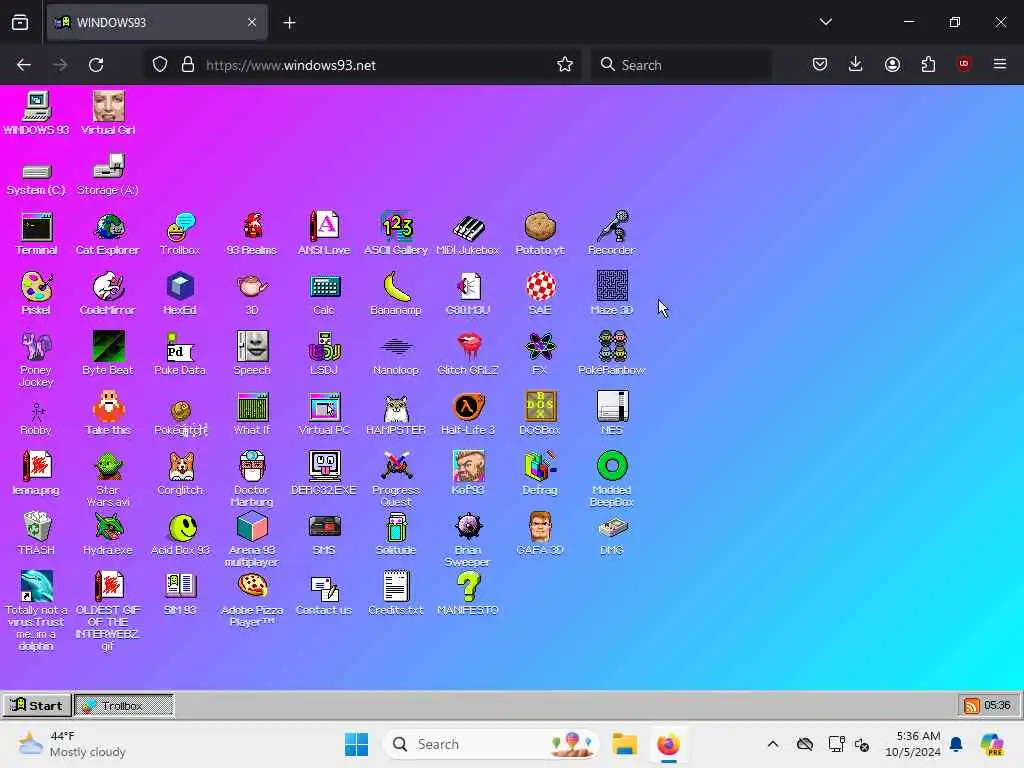The height and width of the screenshot is (768, 1024).
Task: Focus the Firefox Search field
Action: pyautogui.click(x=681, y=65)
